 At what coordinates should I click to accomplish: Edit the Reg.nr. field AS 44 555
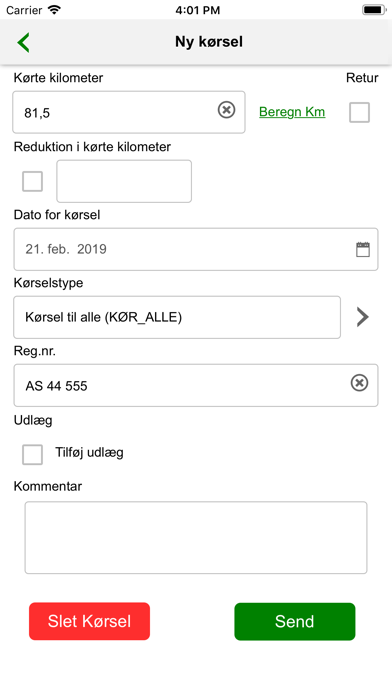click(x=196, y=385)
